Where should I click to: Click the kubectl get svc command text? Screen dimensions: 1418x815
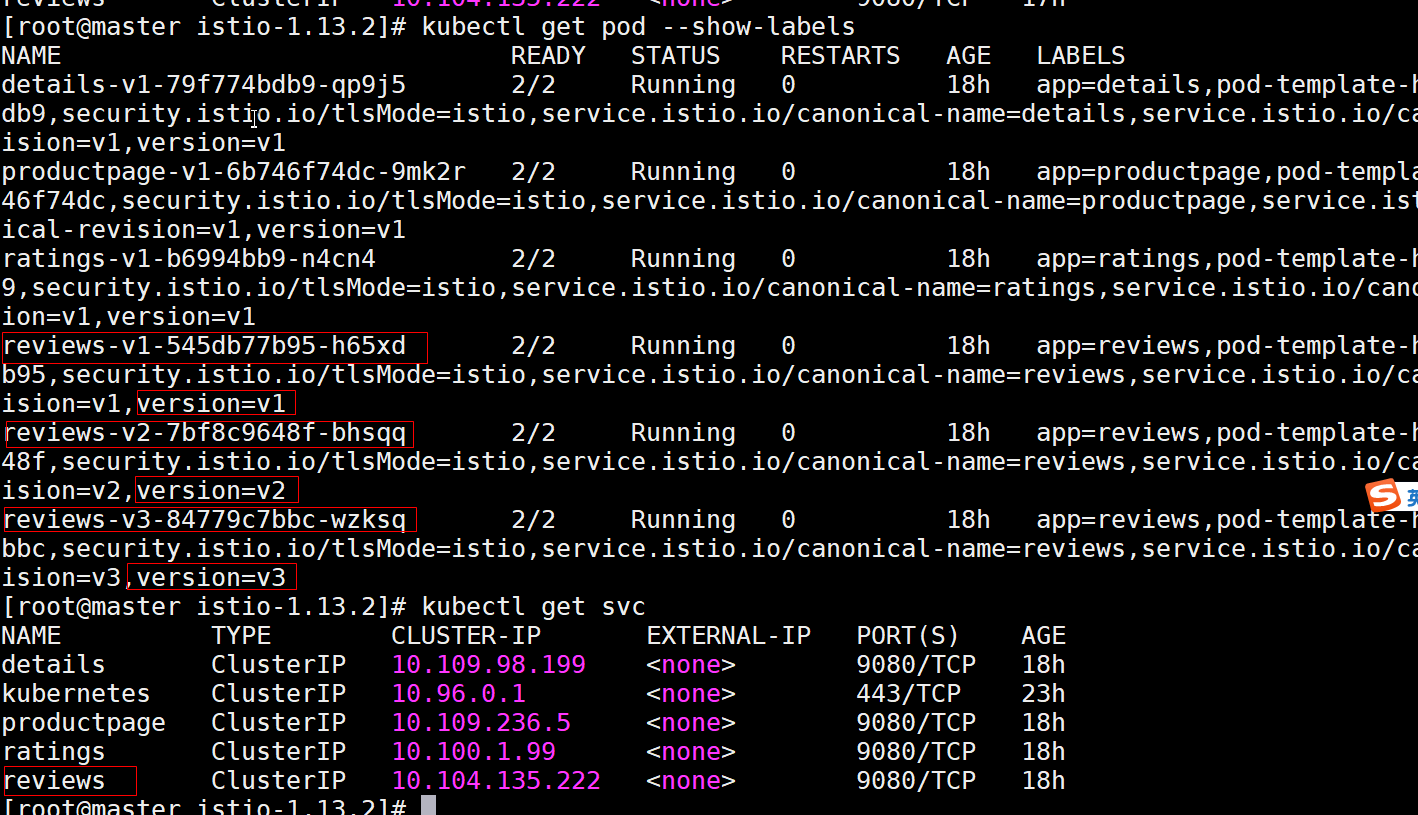click(x=533, y=607)
